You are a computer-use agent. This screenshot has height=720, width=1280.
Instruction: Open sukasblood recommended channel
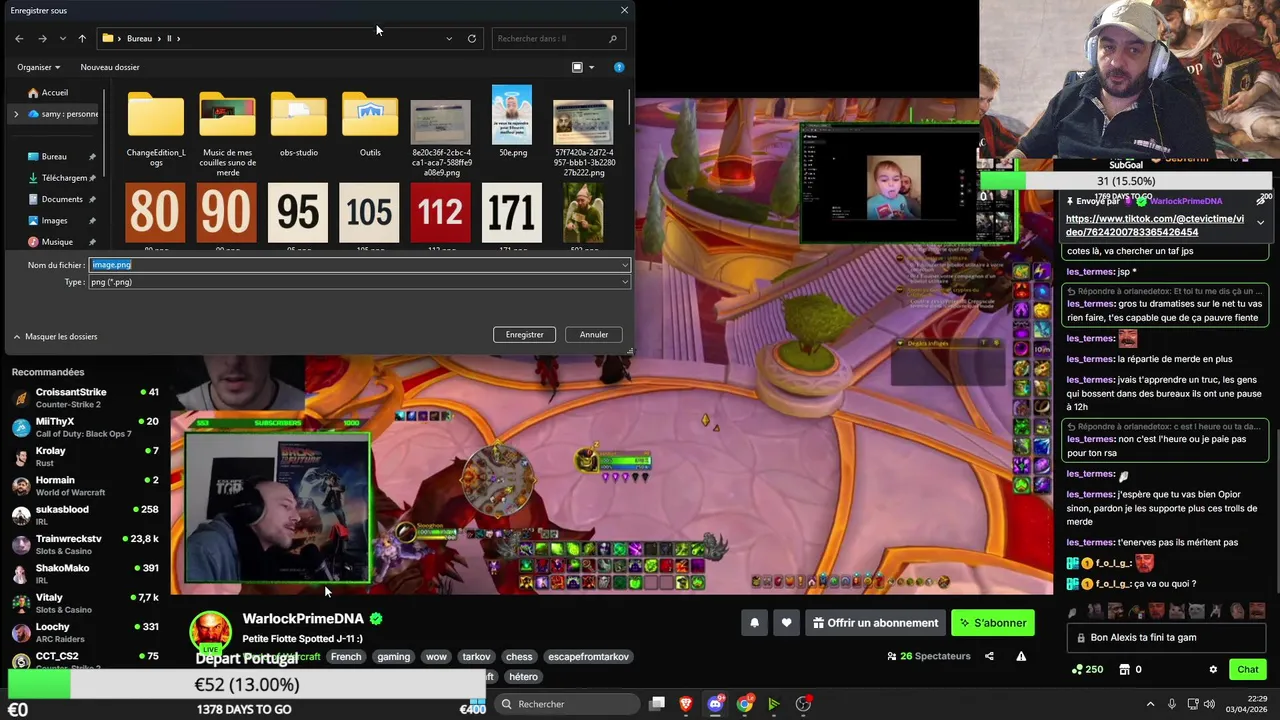point(85,515)
